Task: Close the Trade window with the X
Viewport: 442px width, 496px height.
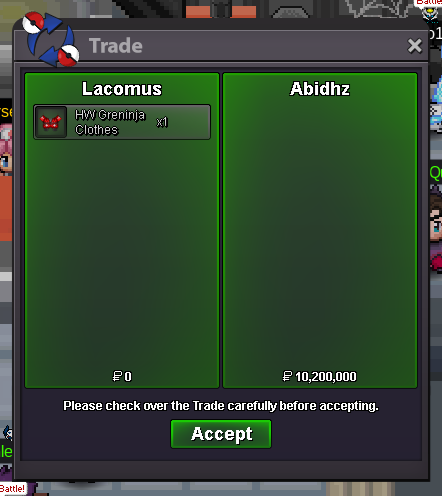Action: coord(415,46)
